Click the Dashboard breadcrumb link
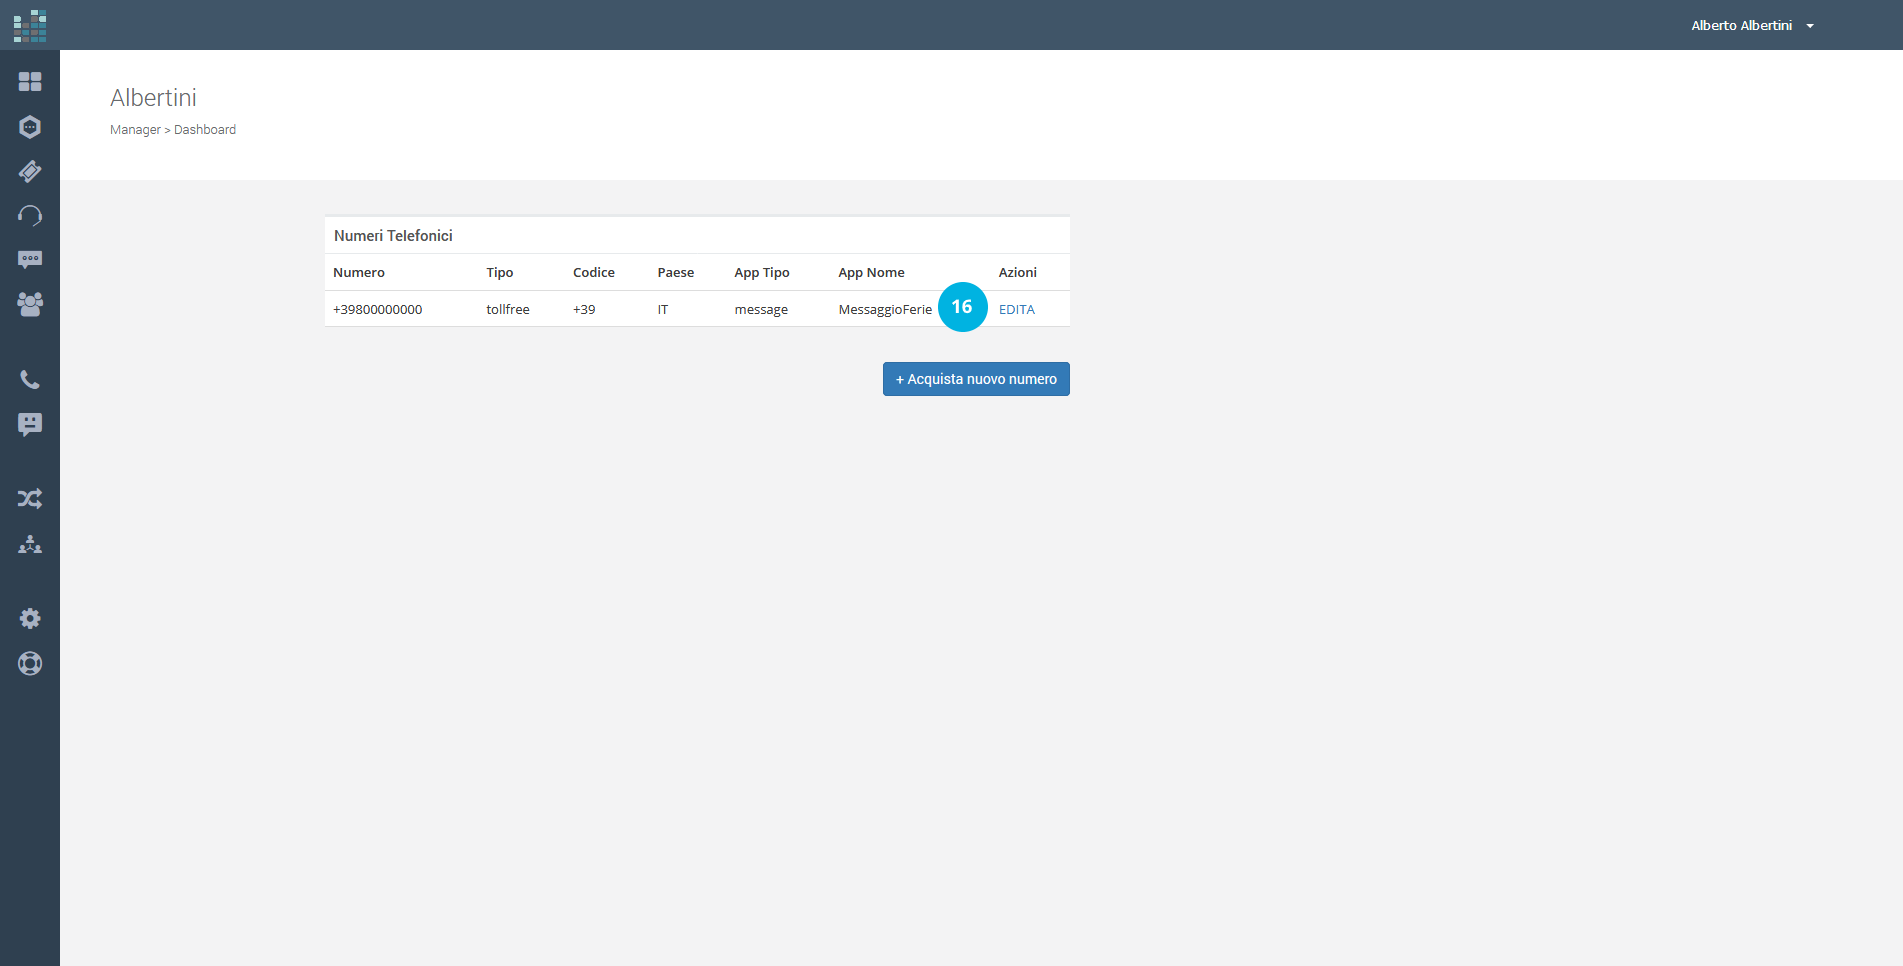This screenshot has height=966, width=1903. [205, 130]
